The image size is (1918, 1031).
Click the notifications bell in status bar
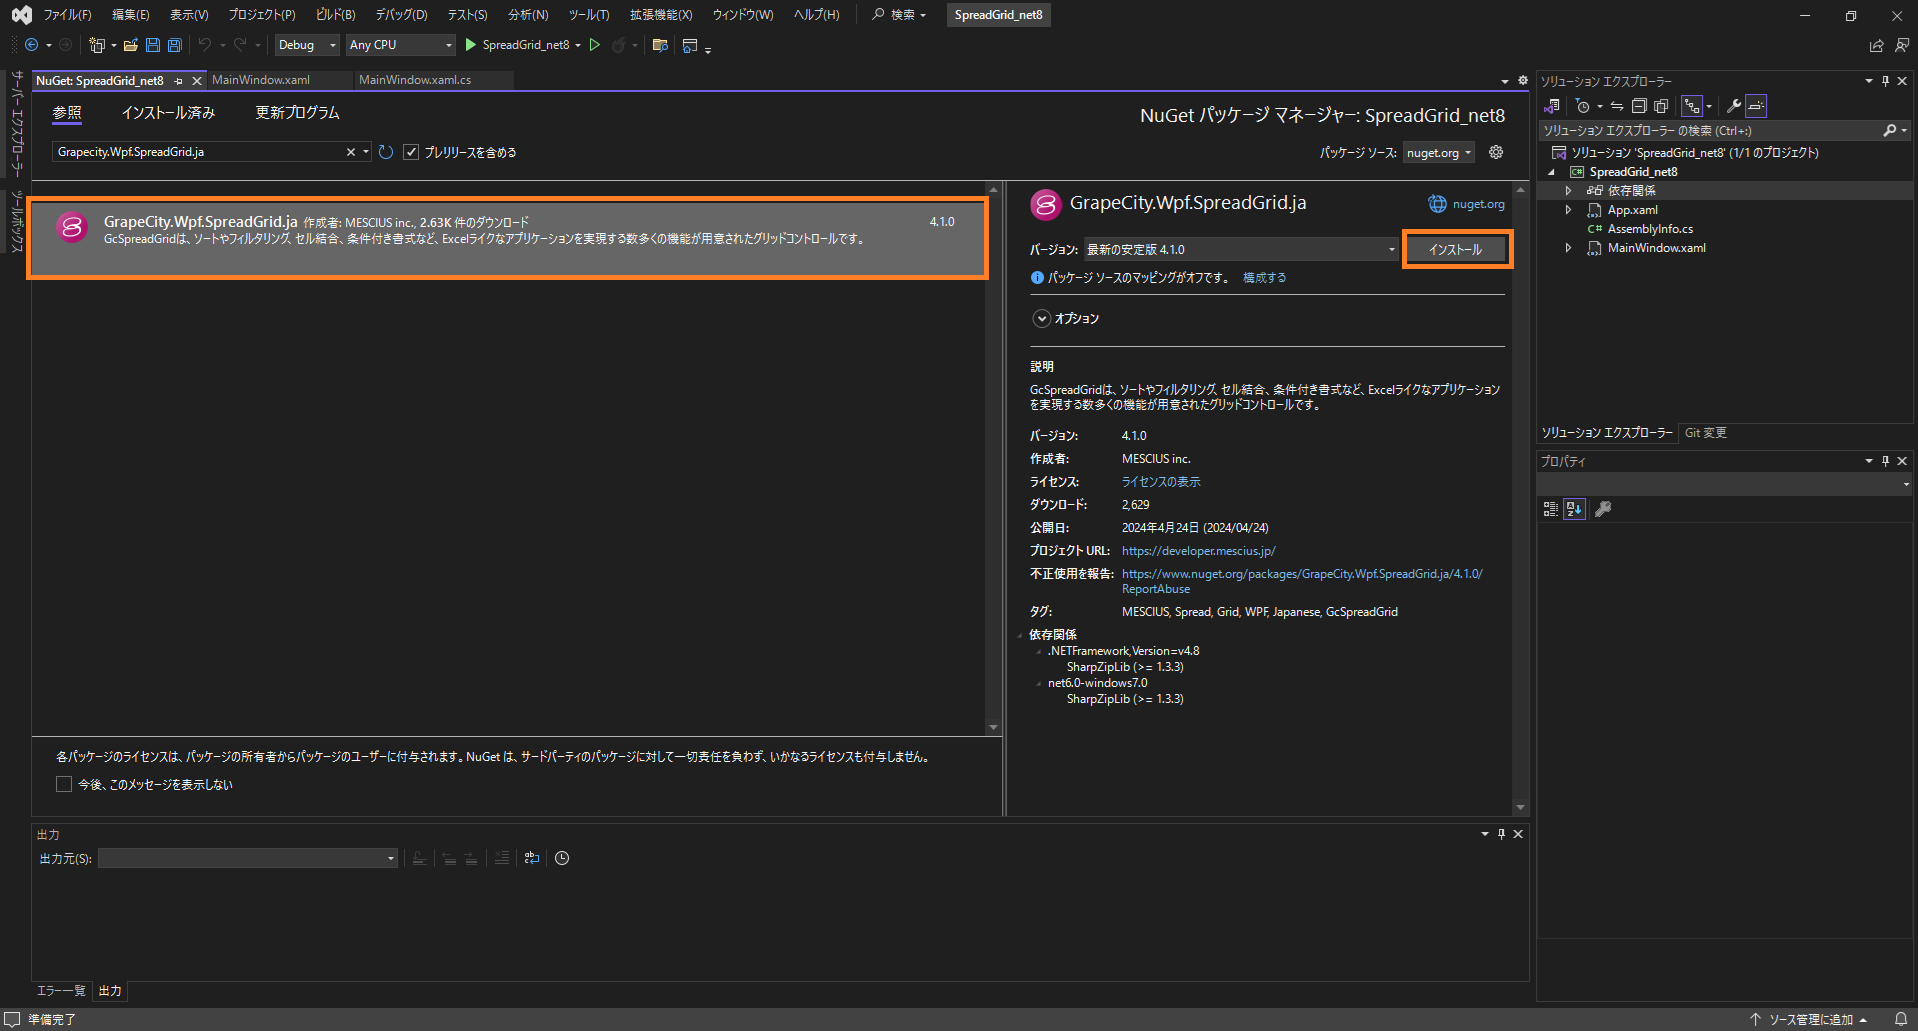1901,1019
